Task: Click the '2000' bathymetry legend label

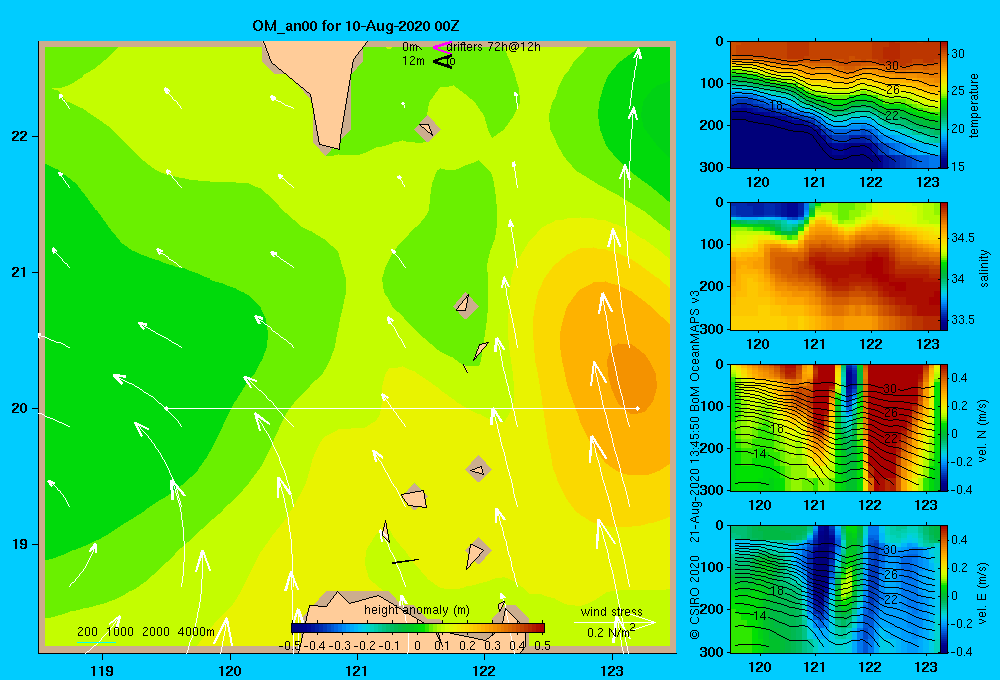Action: tap(156, 632)
